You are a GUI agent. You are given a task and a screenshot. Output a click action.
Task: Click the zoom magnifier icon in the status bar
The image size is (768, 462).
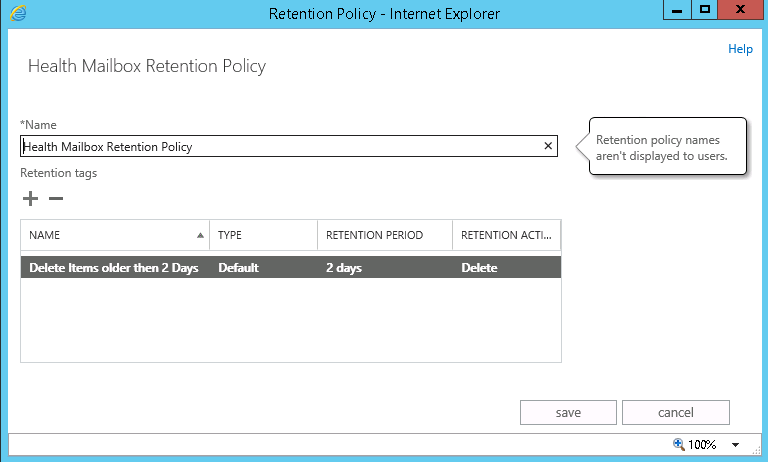coord(678,444)
